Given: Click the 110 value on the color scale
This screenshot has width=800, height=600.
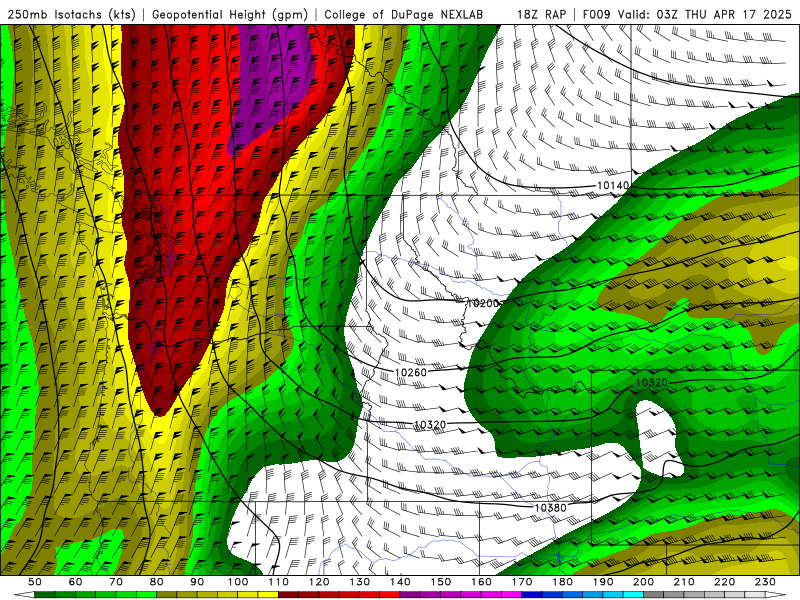Looking at the screenshot, I should [x=279, y=582].
